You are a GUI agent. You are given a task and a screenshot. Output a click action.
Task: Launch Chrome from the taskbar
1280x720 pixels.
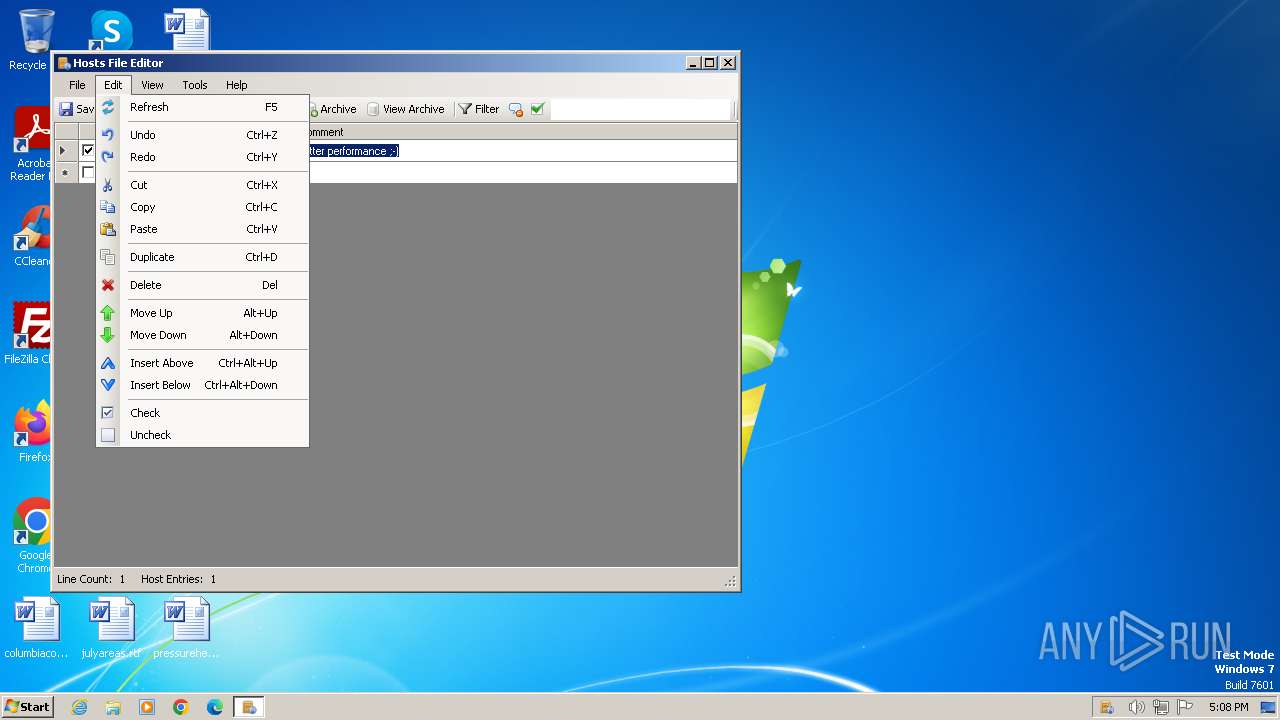[181, 707]
